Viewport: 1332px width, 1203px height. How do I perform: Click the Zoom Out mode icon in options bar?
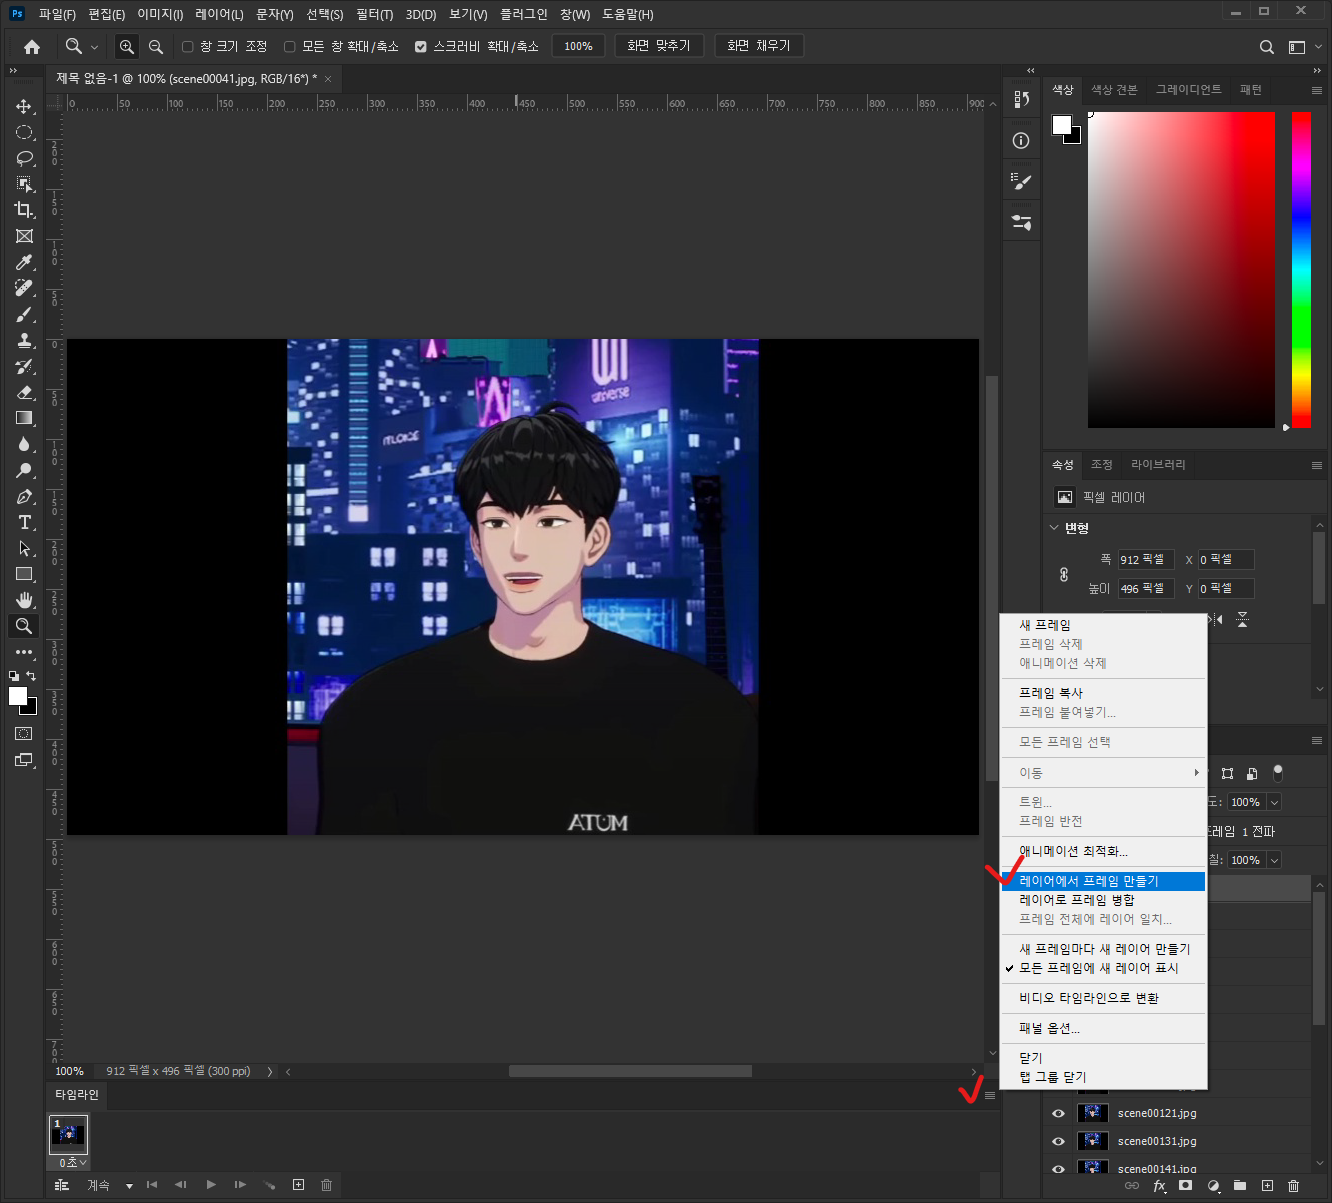pyautogui.click(x=155, y=46)
